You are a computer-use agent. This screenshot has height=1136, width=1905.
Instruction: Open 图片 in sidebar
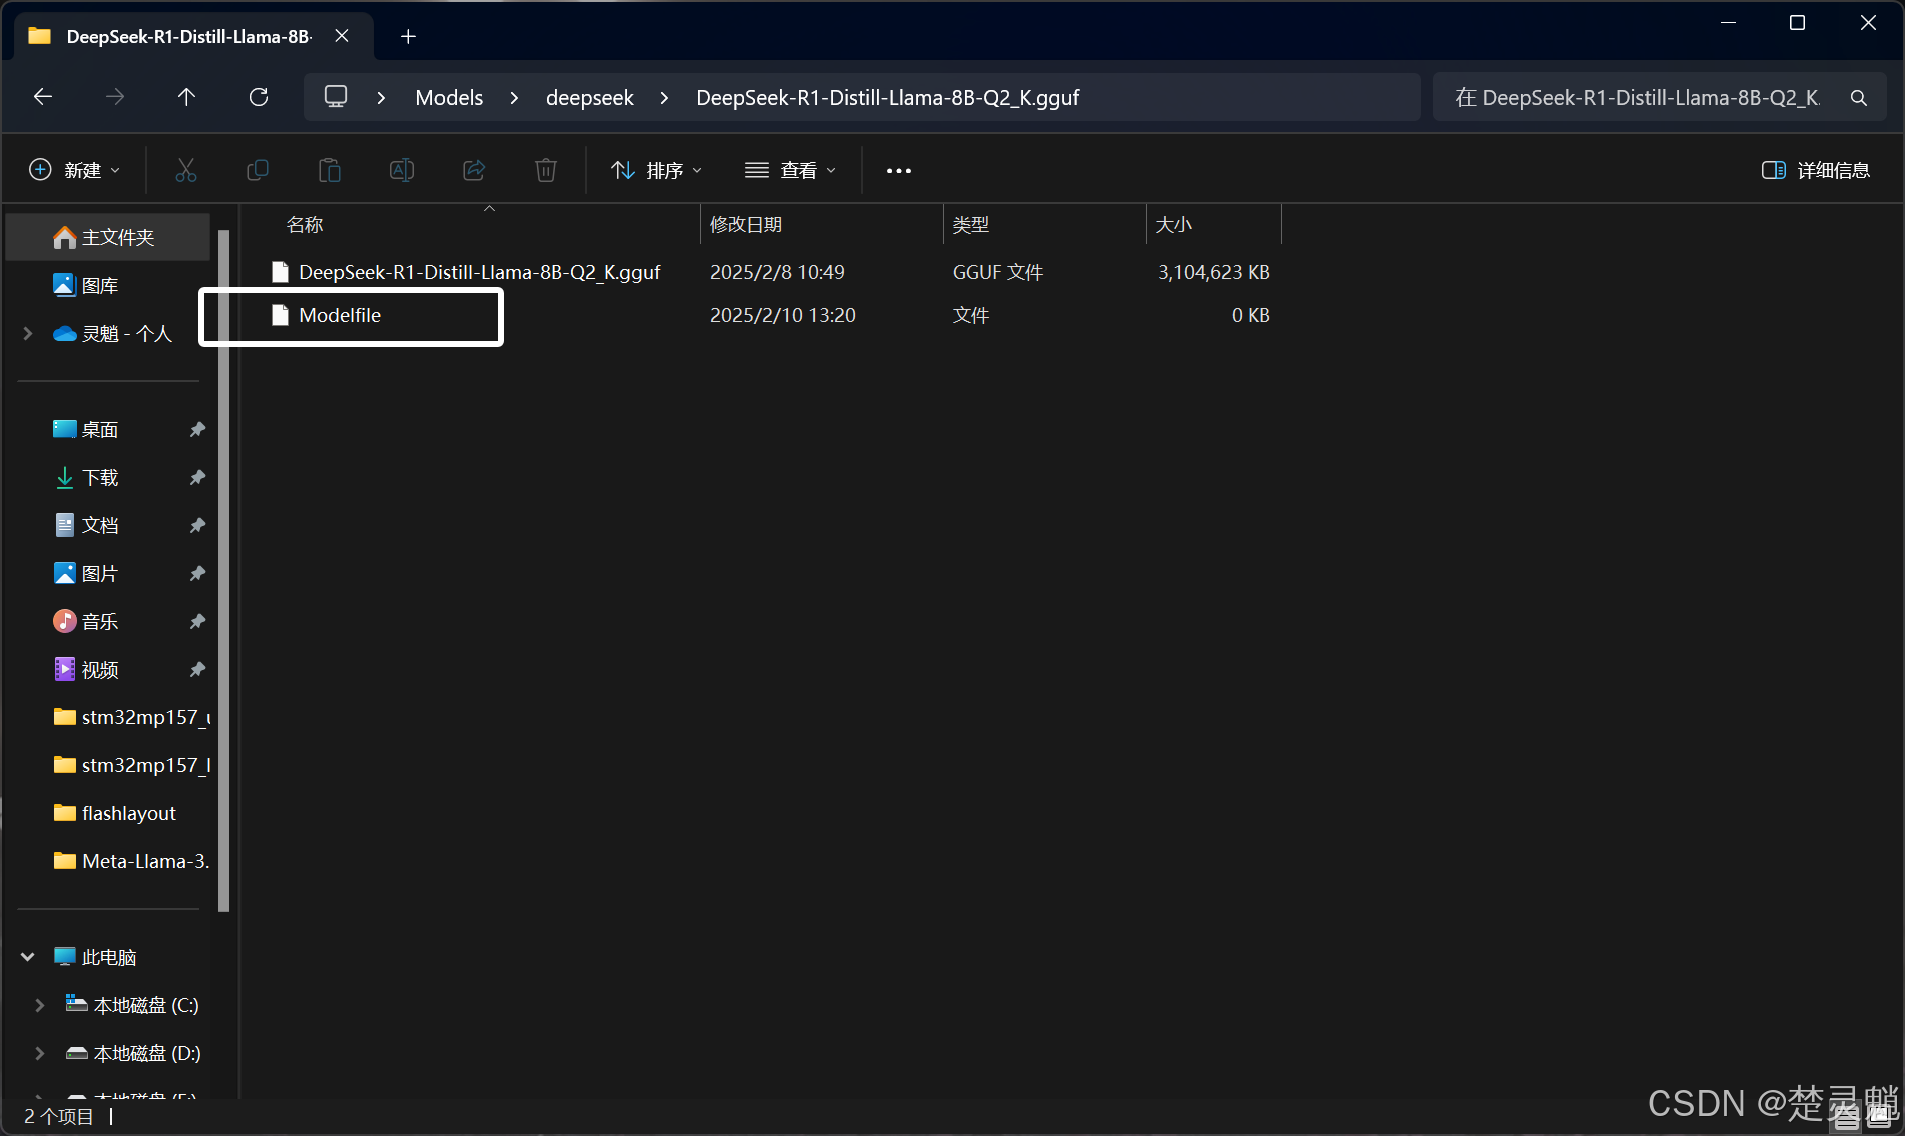pos(100,573)
